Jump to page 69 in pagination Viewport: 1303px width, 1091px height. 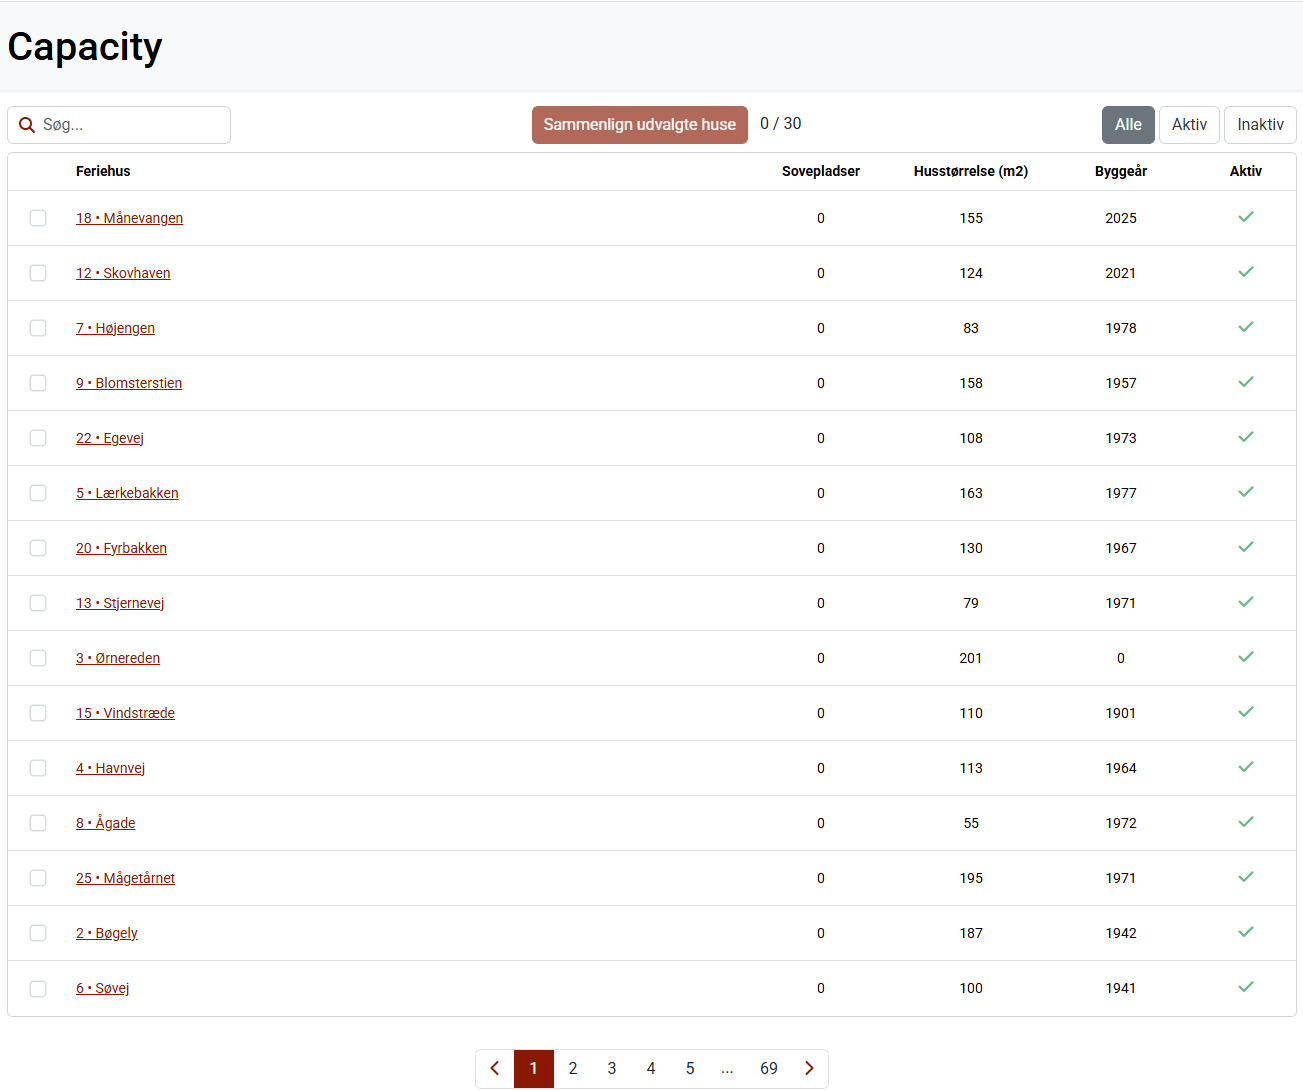coord(768,1068)
